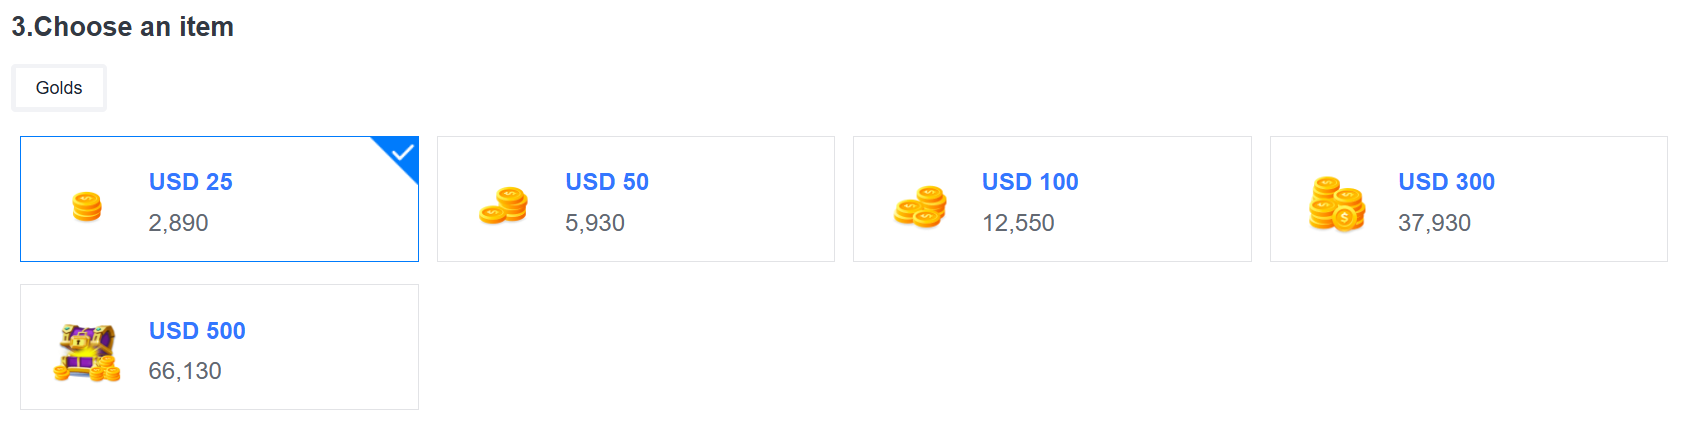Click the 2,890 golds amount
The width and height of the screenshot is (1692, 431).
[x=178, y=223]
